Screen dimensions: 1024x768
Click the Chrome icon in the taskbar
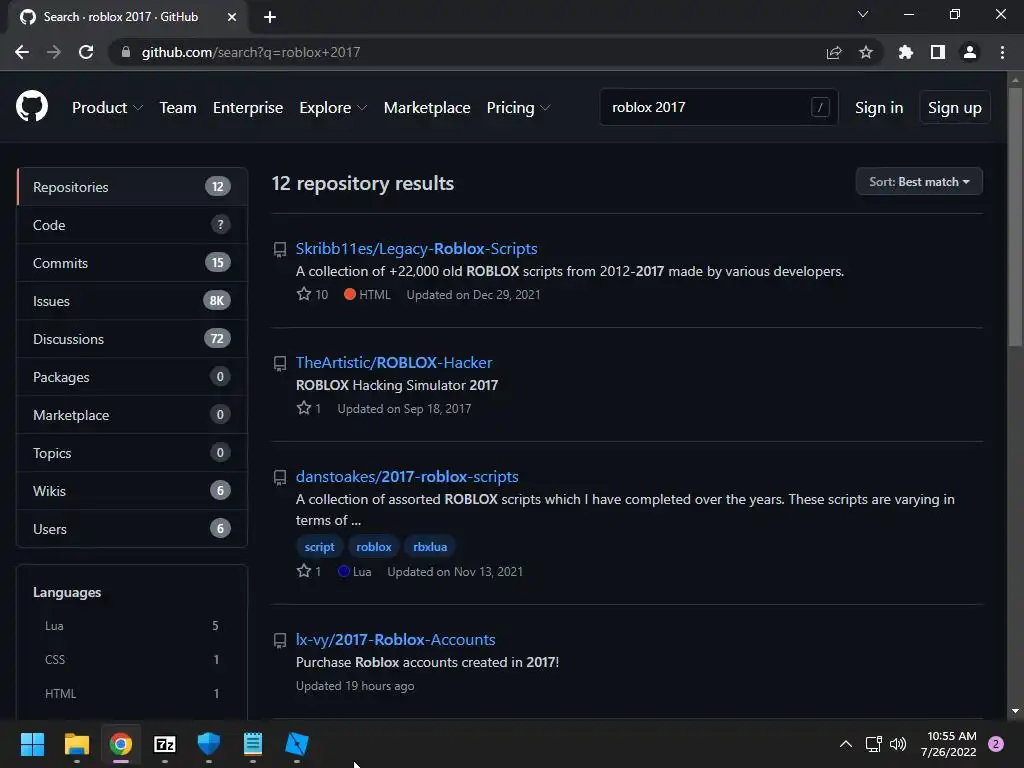click(x=121, y=744)
